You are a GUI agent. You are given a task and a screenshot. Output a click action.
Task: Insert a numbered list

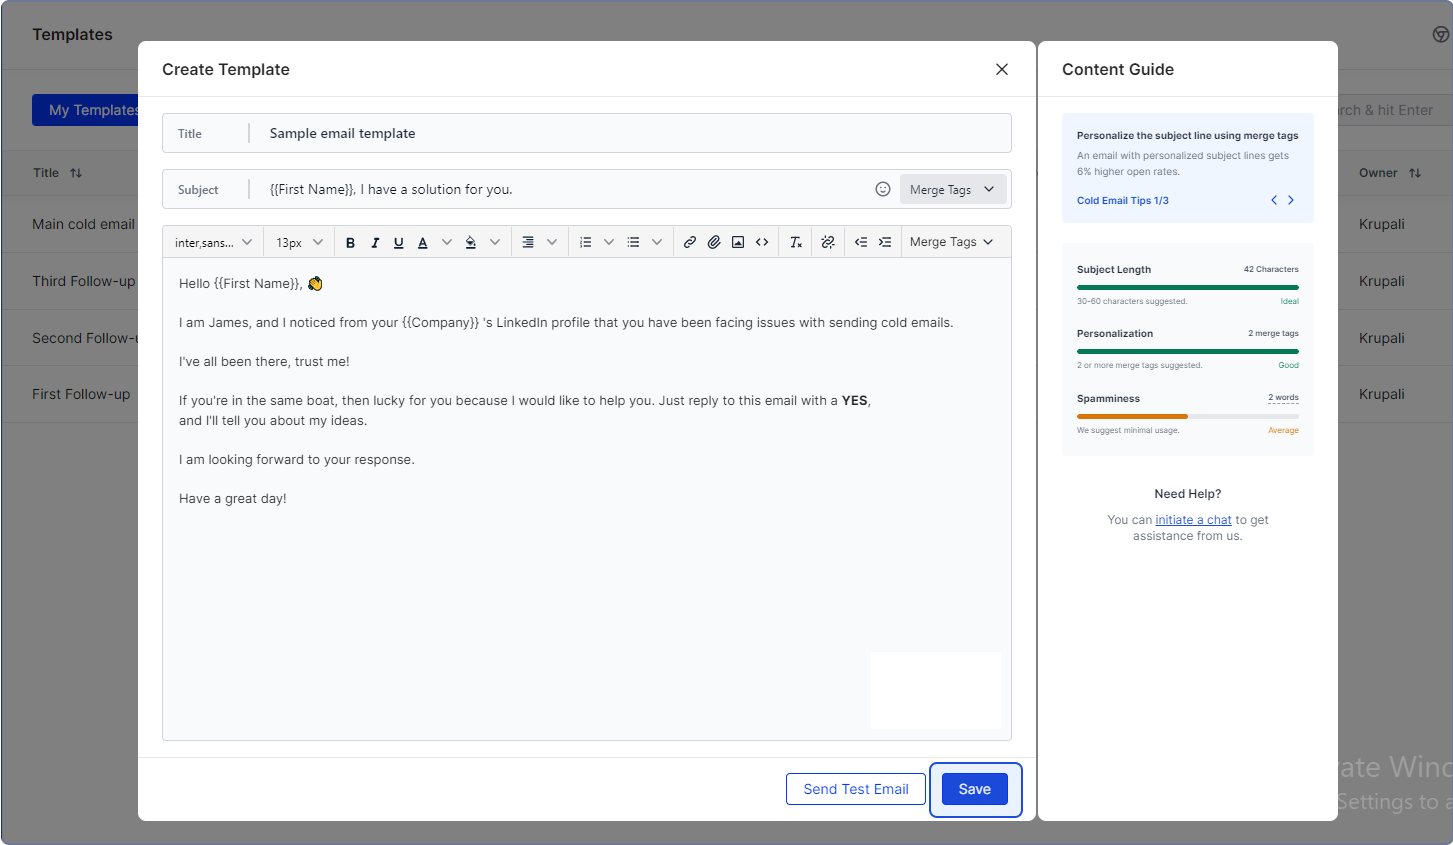click(585, 242)
